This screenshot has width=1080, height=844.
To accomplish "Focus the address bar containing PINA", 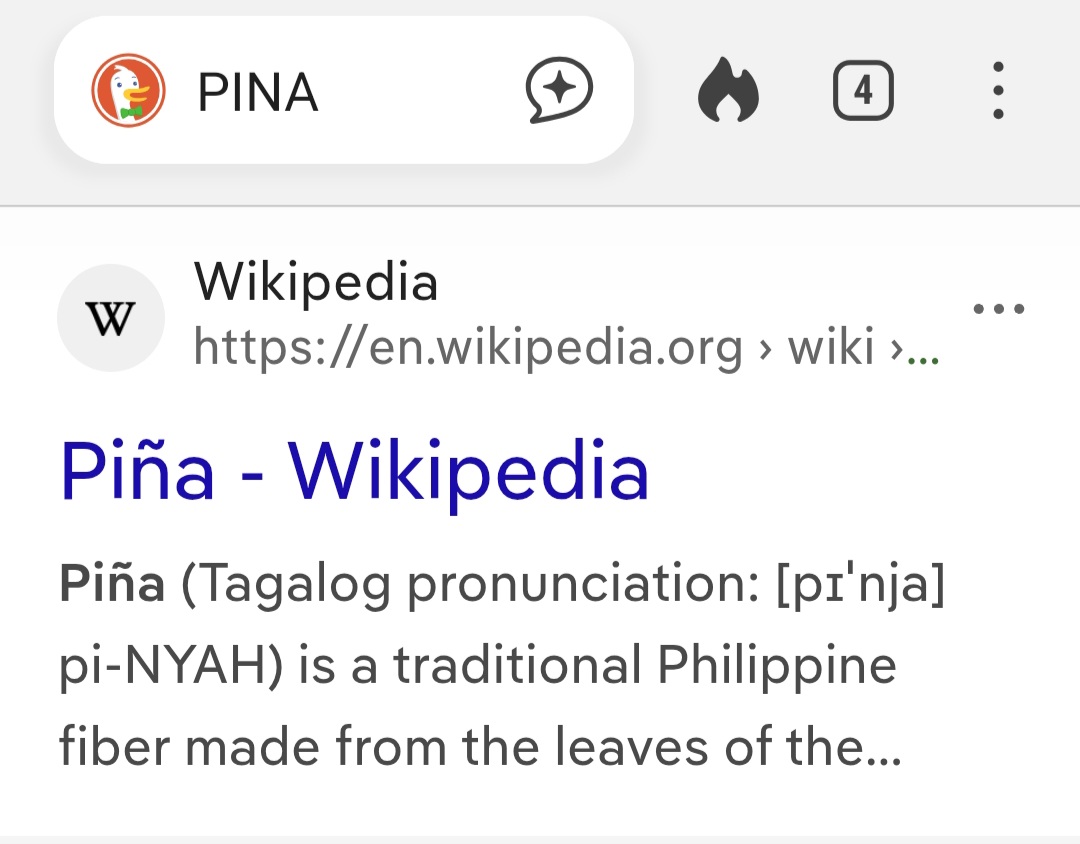I will click(x=340, y=92).
